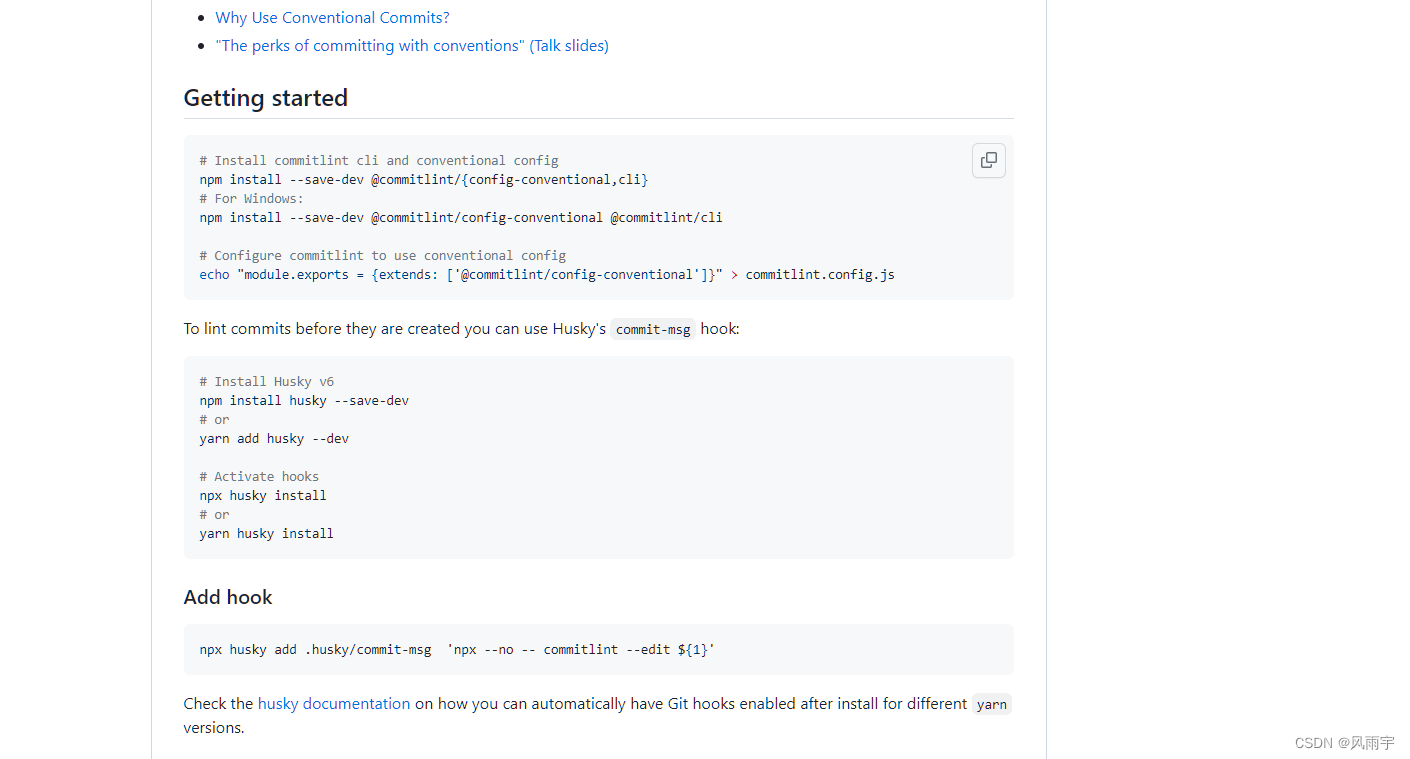
Task: Select the "npx husky install" line
Action: click(262, 495)
